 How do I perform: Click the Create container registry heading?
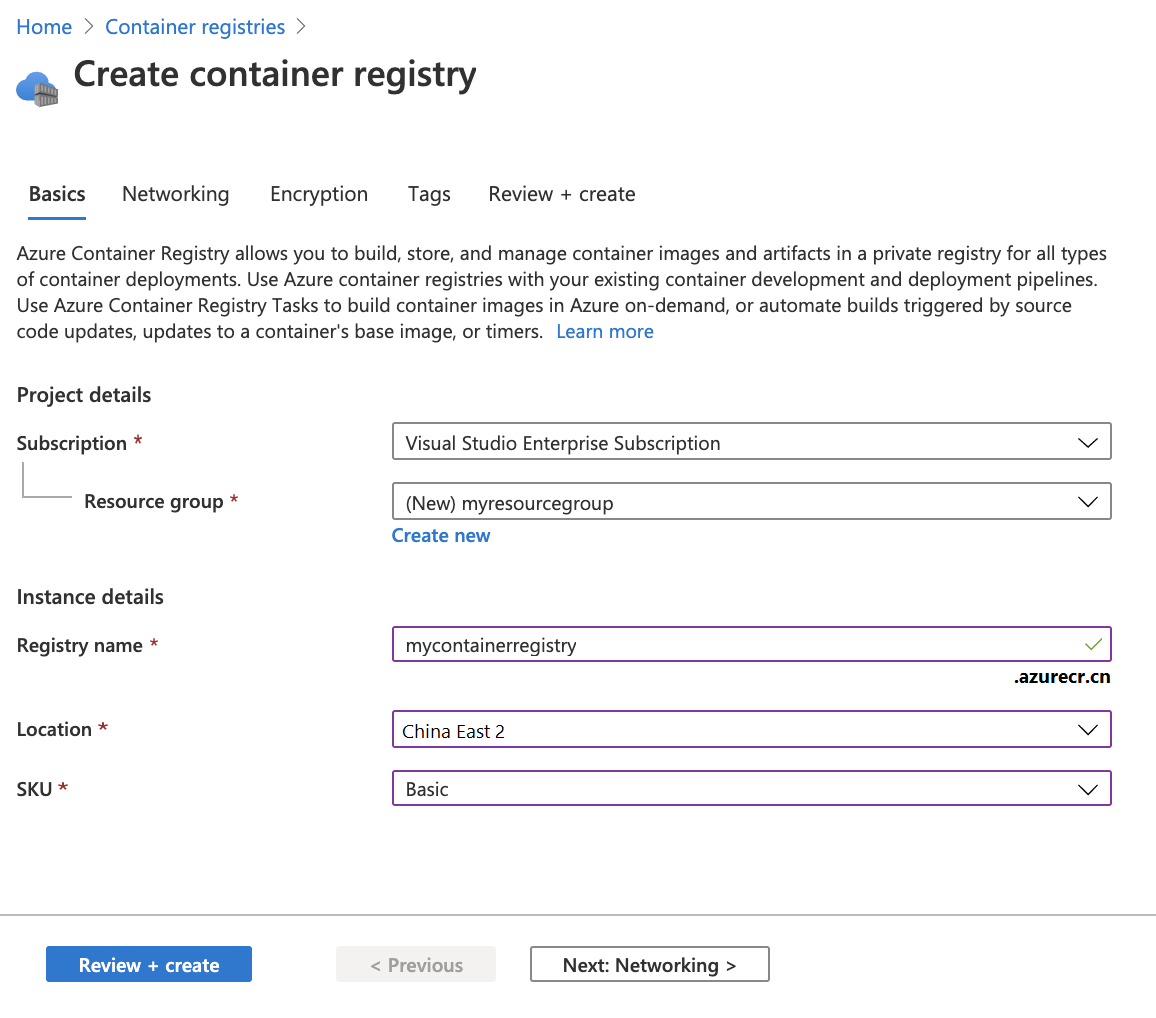tap(275, 74)
